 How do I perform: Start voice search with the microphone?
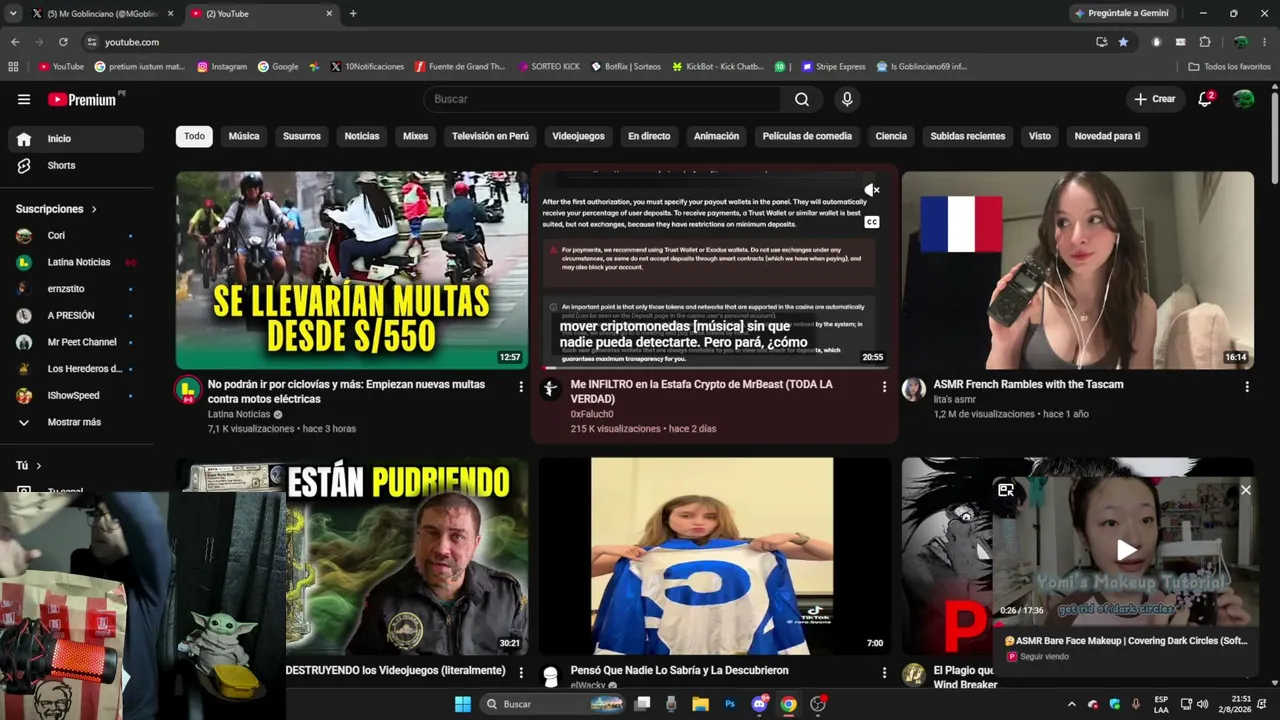847,99
